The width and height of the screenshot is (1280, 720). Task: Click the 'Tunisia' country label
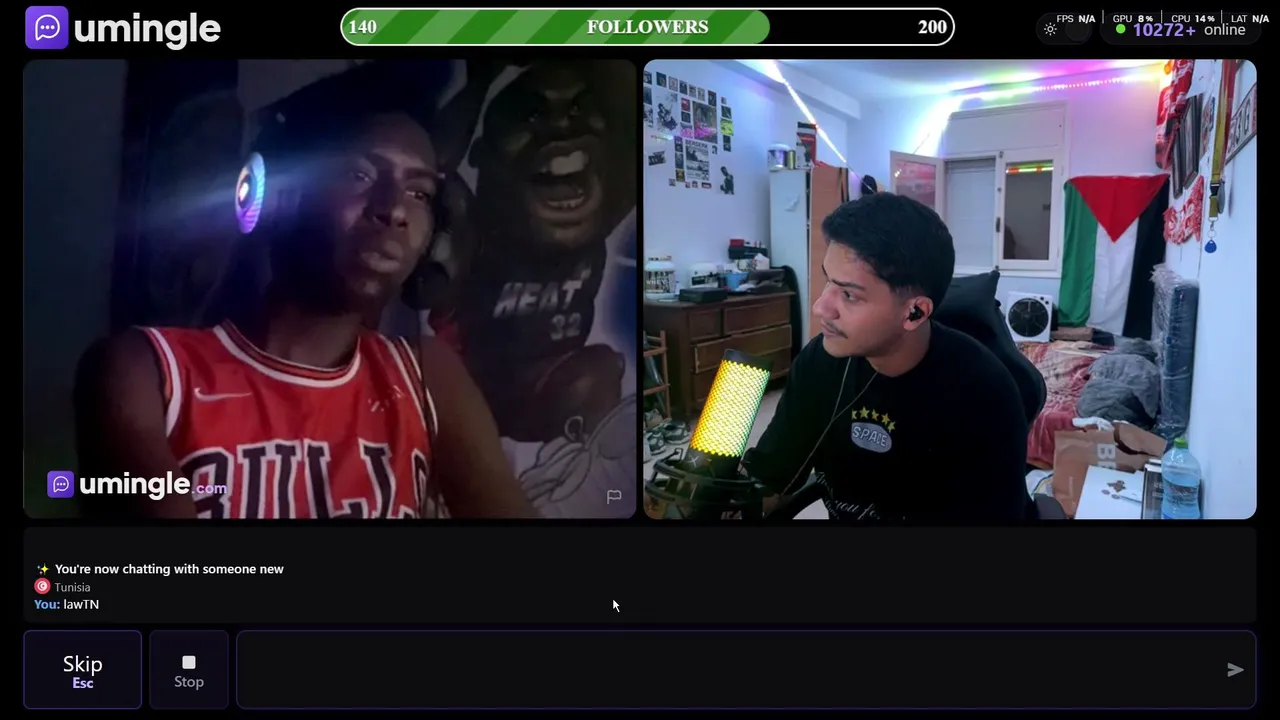coord(72,587)
